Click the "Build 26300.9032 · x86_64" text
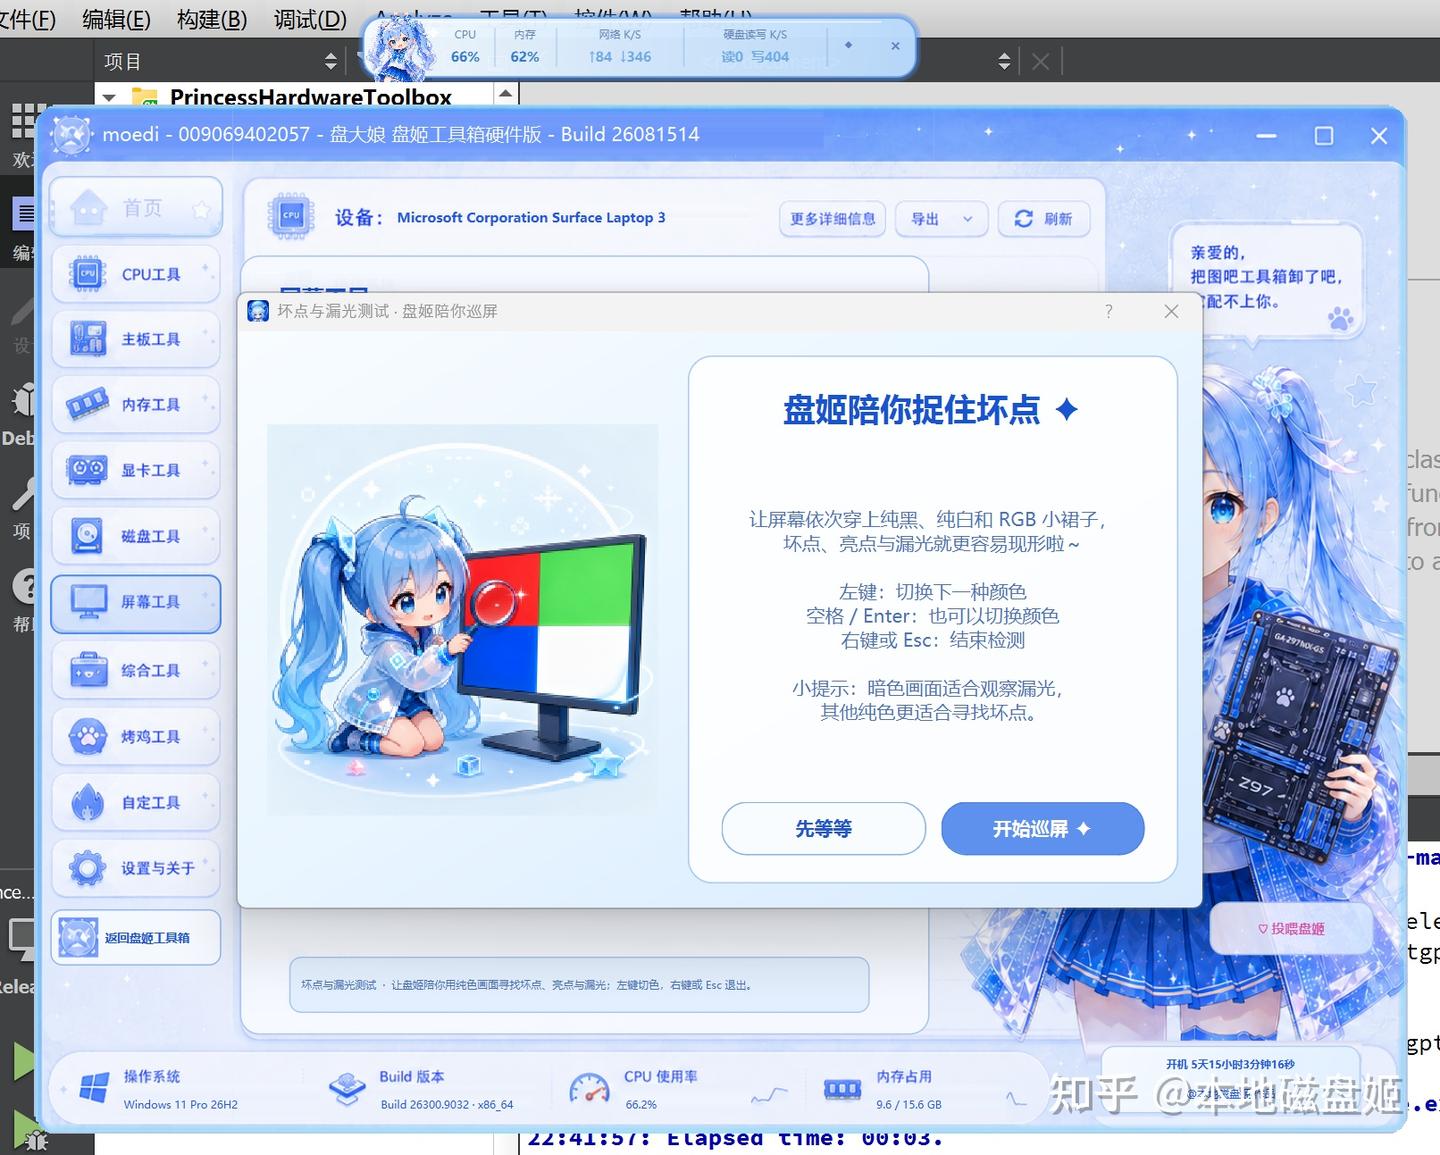1440x1155 pixels. click(x=447, y=1105)
